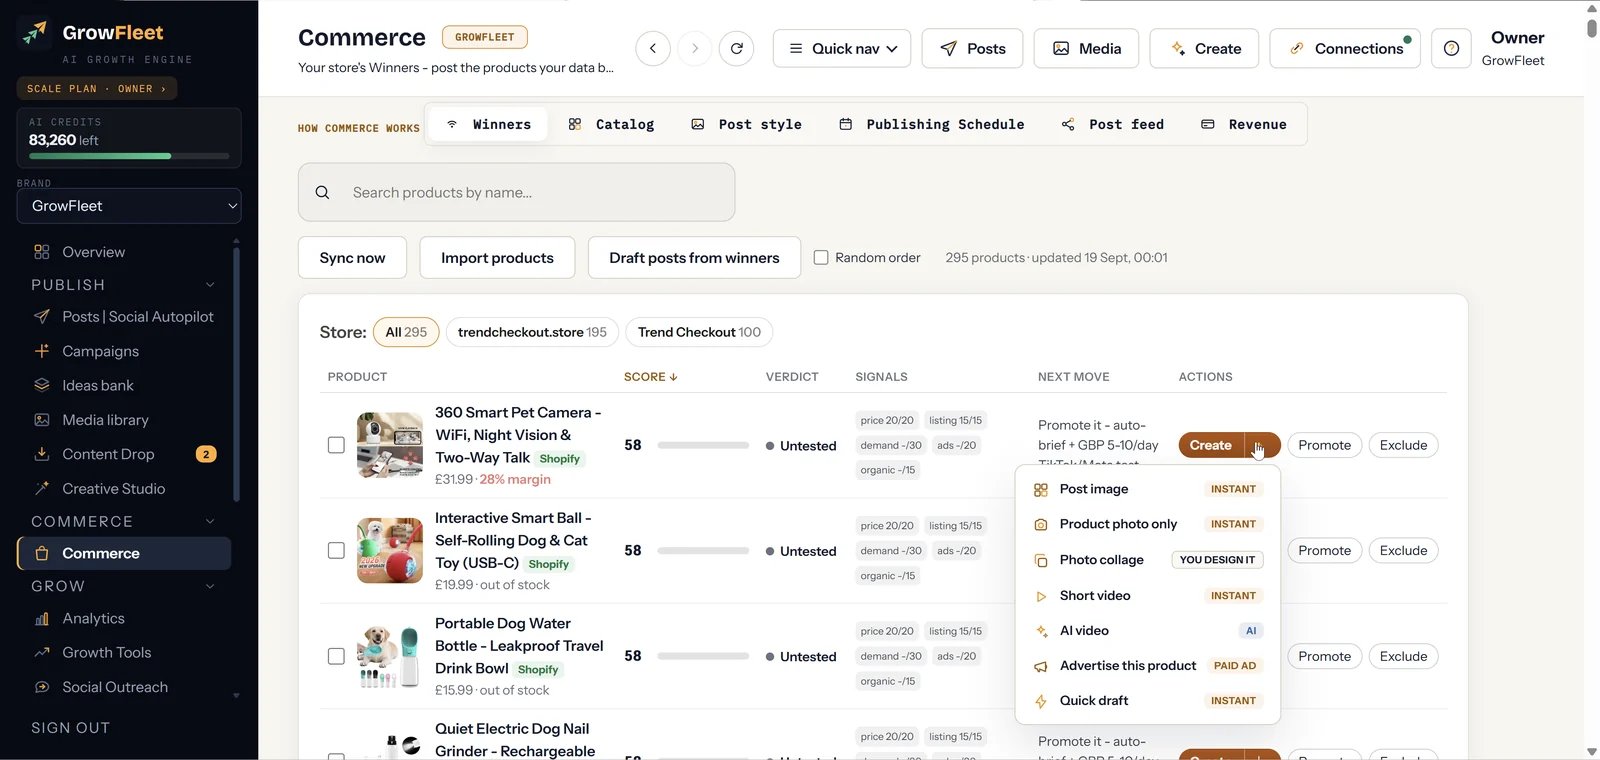
Task: Click the search magnifier icon
Action: point(322,192)
